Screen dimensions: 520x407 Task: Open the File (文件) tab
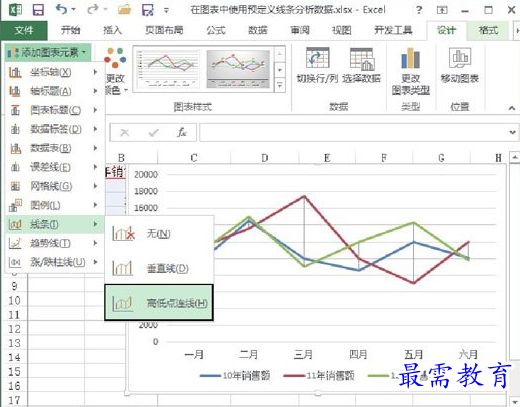24,30
